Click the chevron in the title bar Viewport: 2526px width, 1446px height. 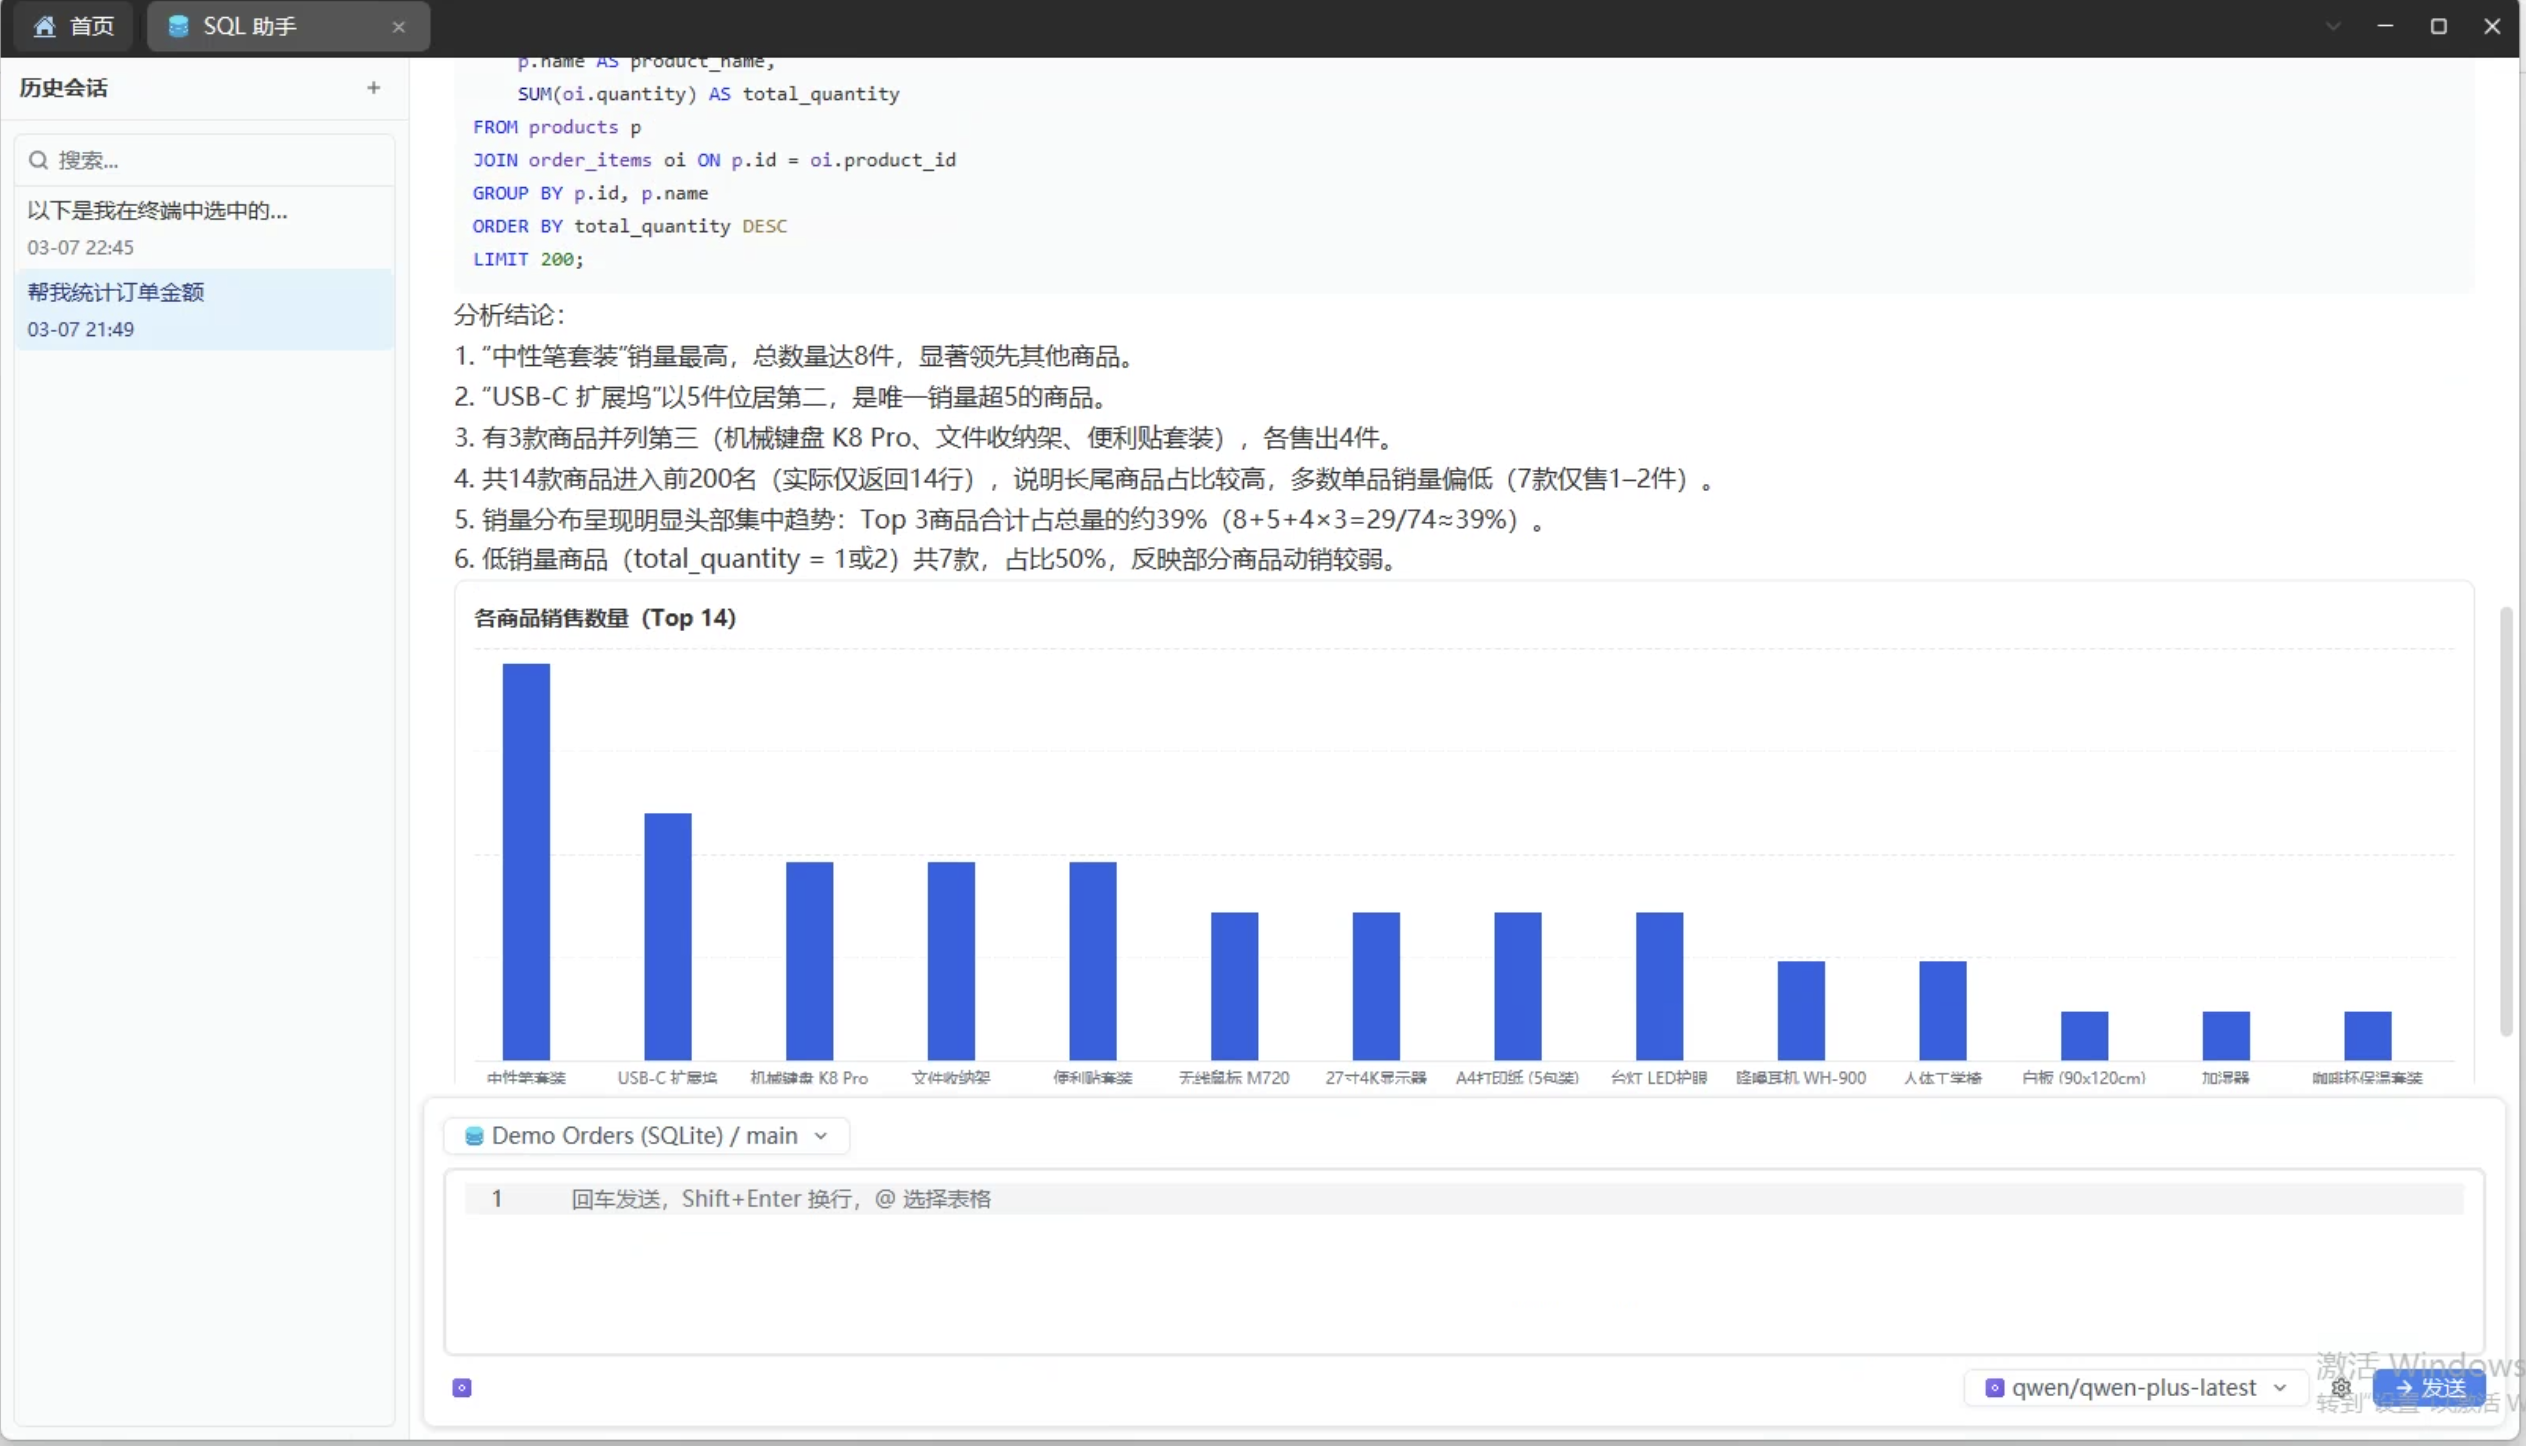pyautogui.click(x=2333, y=25)
